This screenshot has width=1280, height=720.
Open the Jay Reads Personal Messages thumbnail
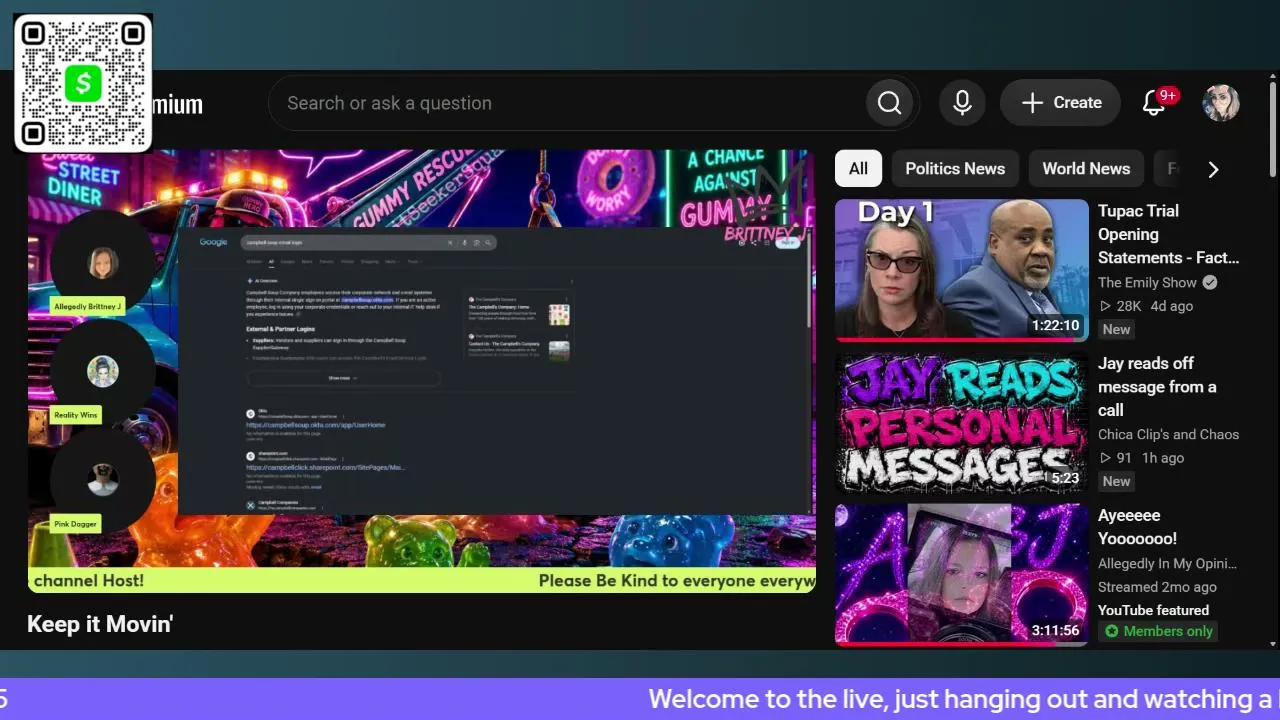click(x=962, y=422)
